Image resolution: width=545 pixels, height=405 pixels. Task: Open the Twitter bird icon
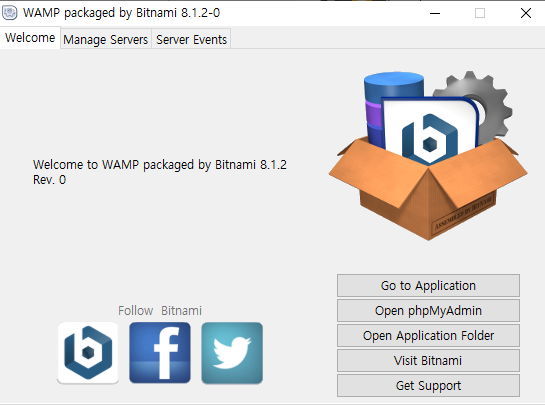232,353
